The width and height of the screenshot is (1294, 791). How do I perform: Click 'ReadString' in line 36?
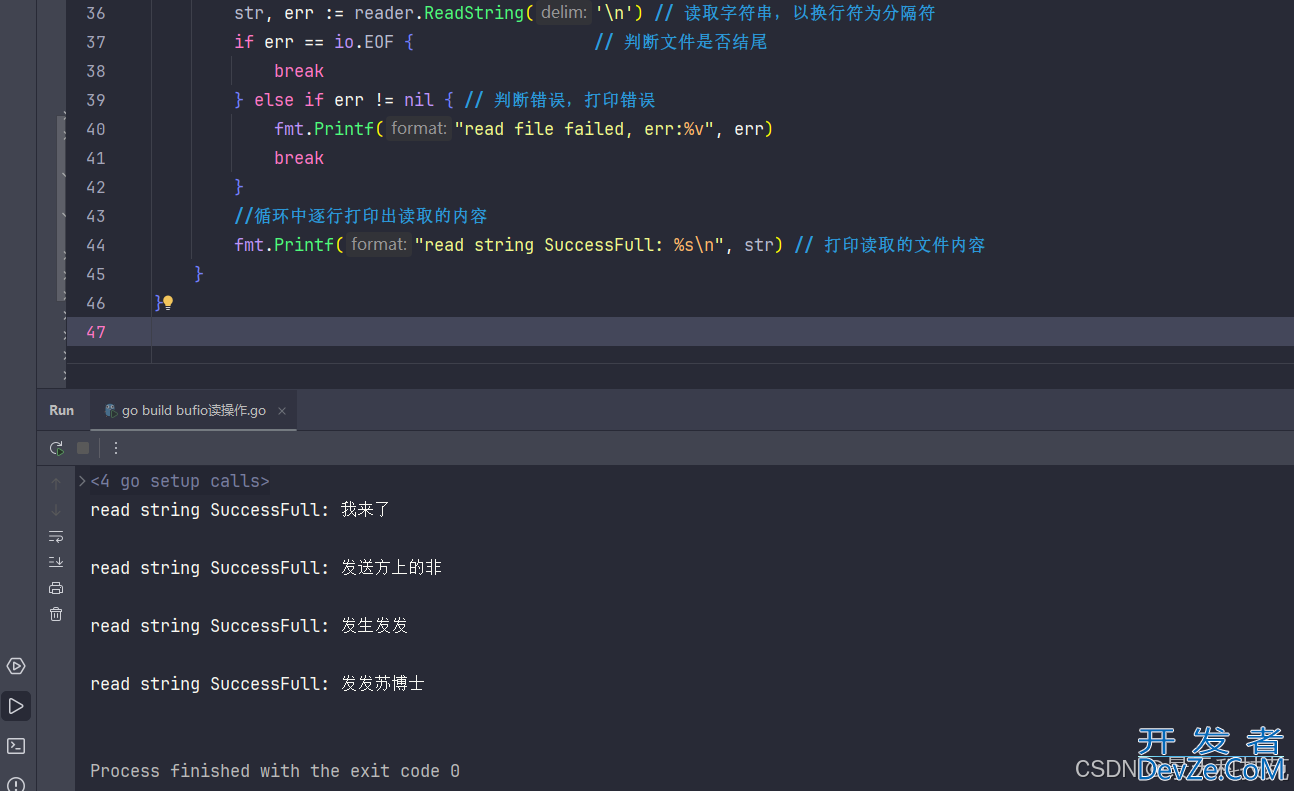click(x=474, y=13)
